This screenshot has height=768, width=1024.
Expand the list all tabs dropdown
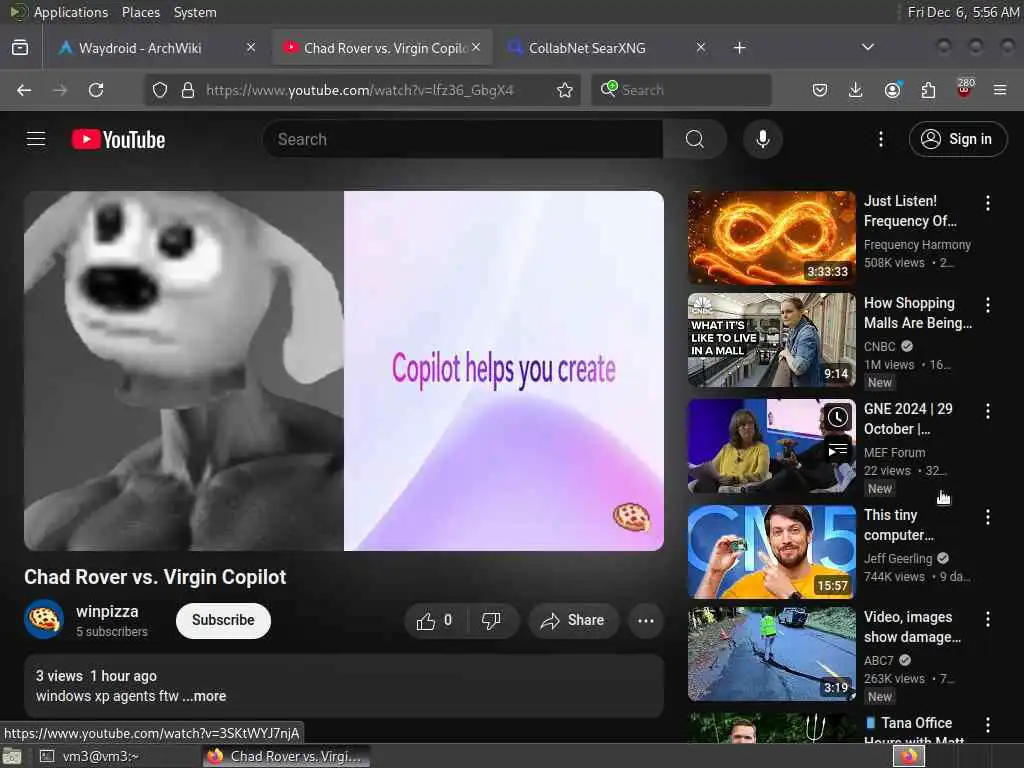pos(868,47)
